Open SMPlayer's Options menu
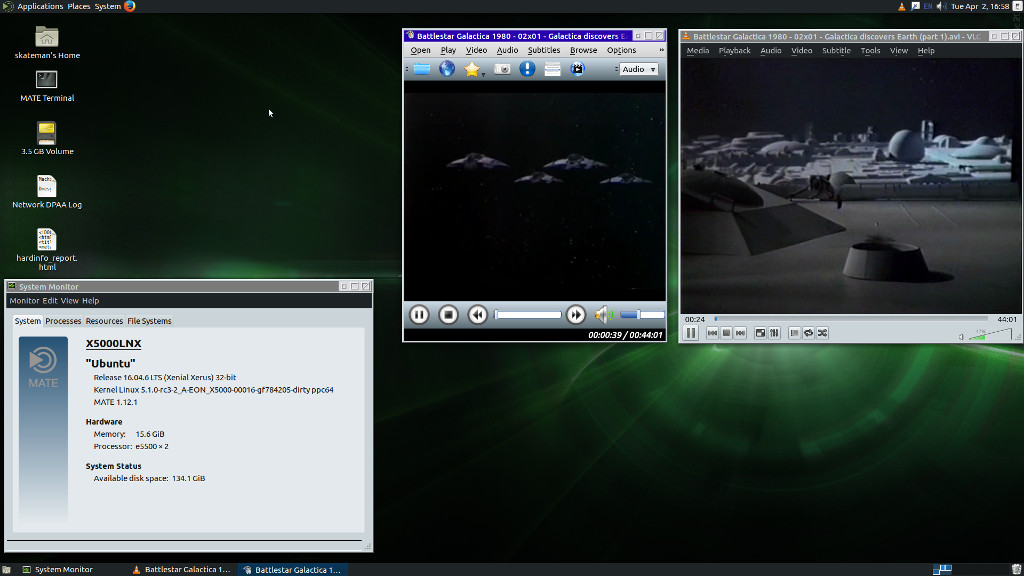 [x=621, y=50]
